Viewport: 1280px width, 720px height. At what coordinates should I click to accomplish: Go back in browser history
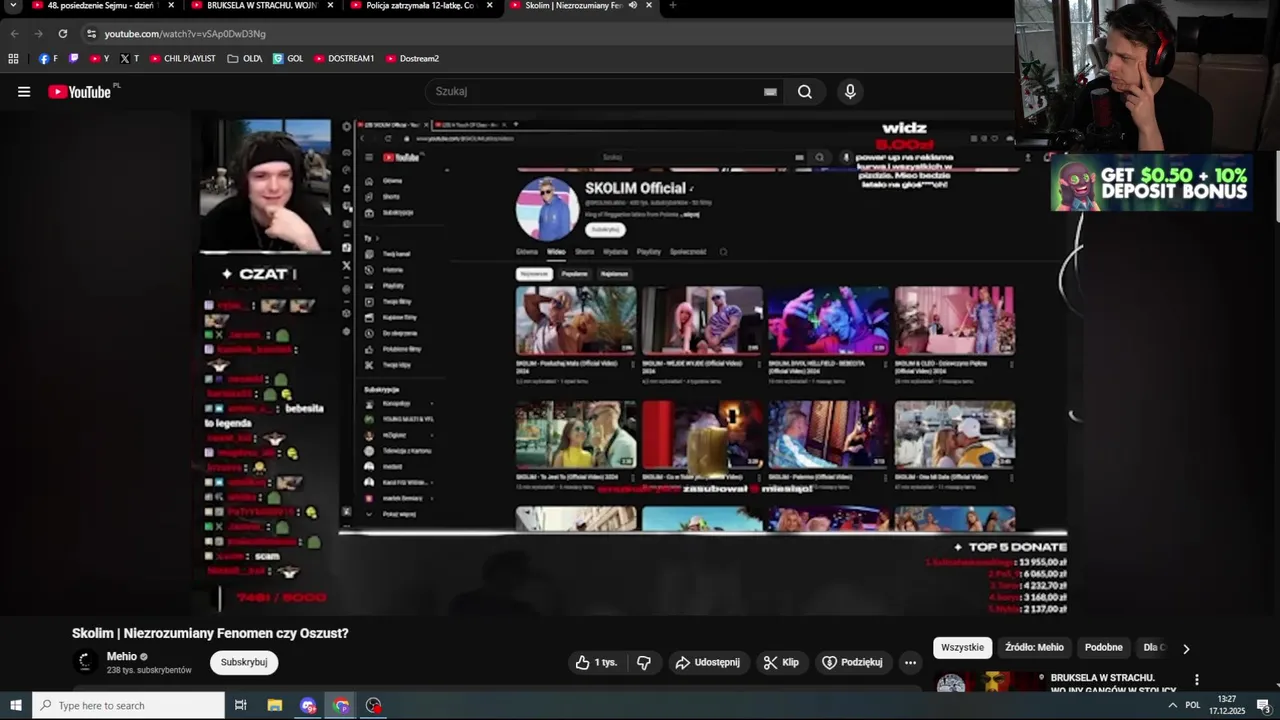click(x=14, y=33)
